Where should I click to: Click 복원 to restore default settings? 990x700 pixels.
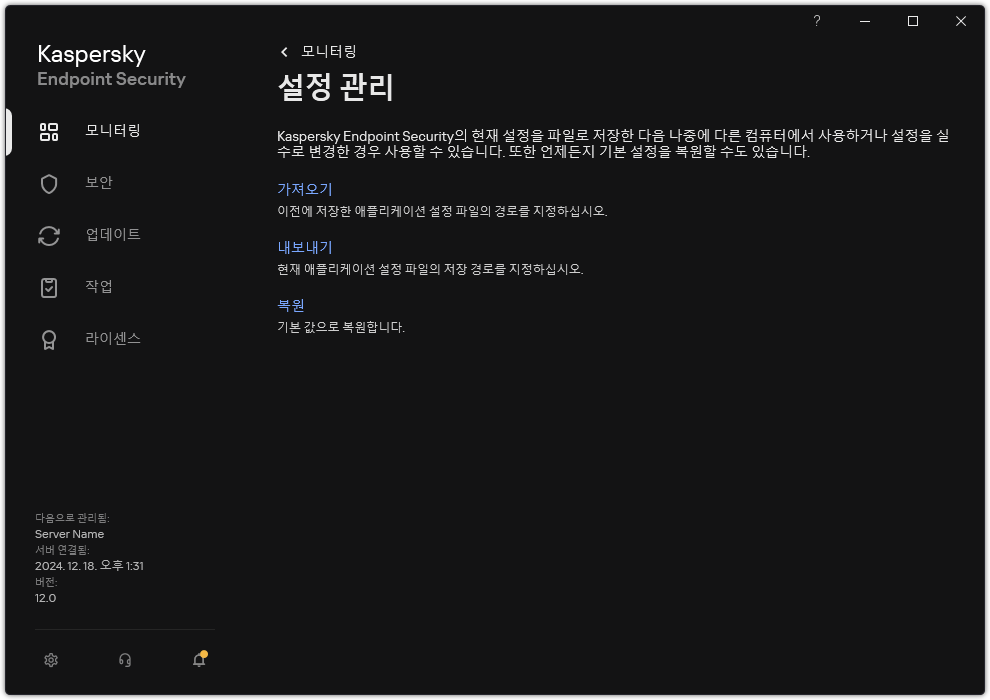tap(293, 305)
